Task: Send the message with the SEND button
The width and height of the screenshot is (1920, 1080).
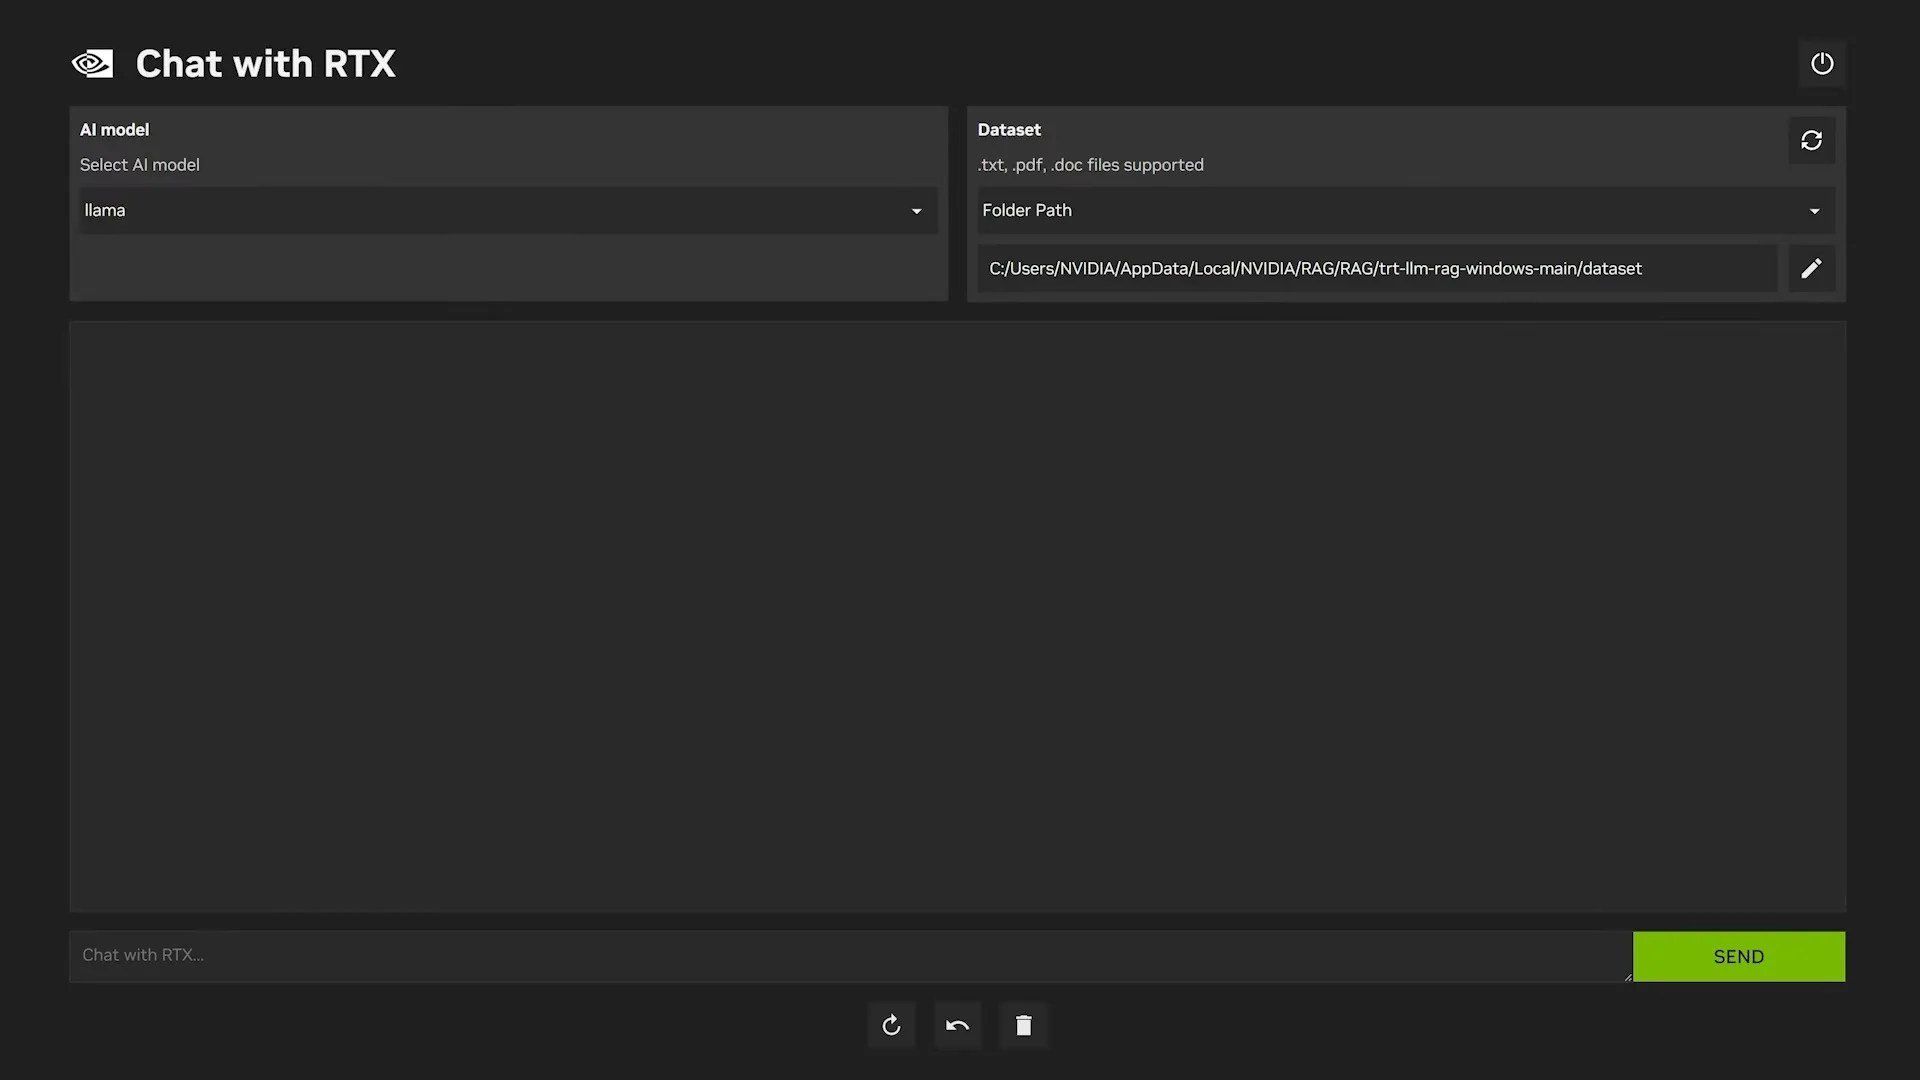Action: (1739, 956)
